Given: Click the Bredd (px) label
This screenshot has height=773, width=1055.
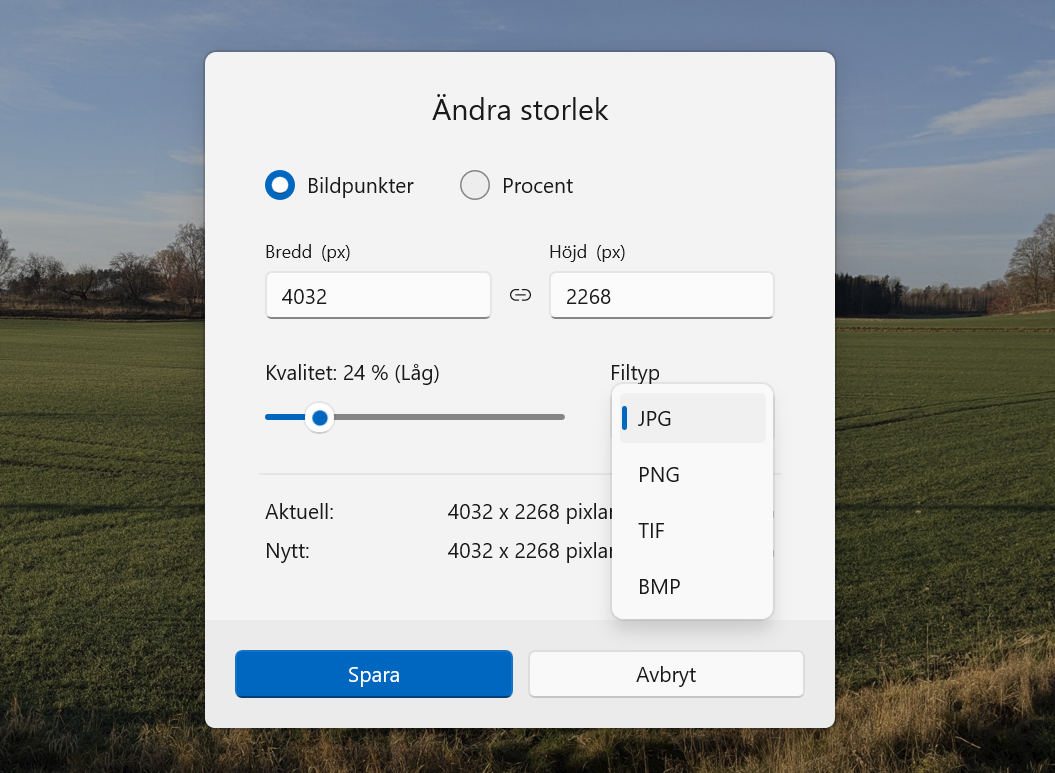Looking at the screenshot, I should (308, 252).
